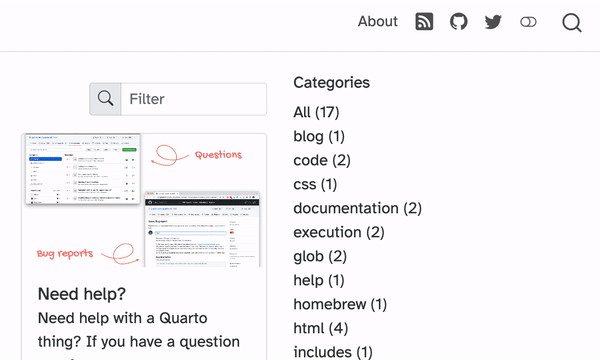Open the Need help? post title
Image resolution: width=600 pixels, height=360 pixels.
coord(82,294)
